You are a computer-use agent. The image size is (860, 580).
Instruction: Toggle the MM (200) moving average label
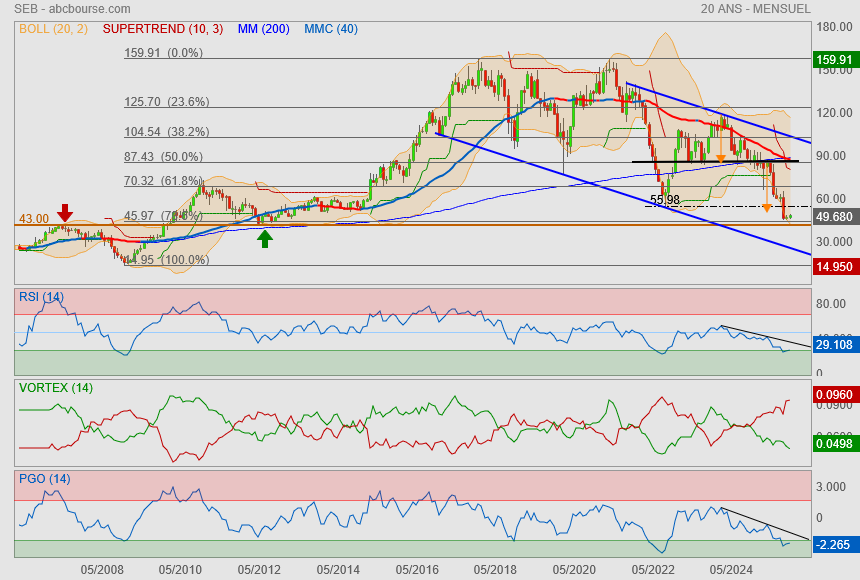[x=263, y=29]
